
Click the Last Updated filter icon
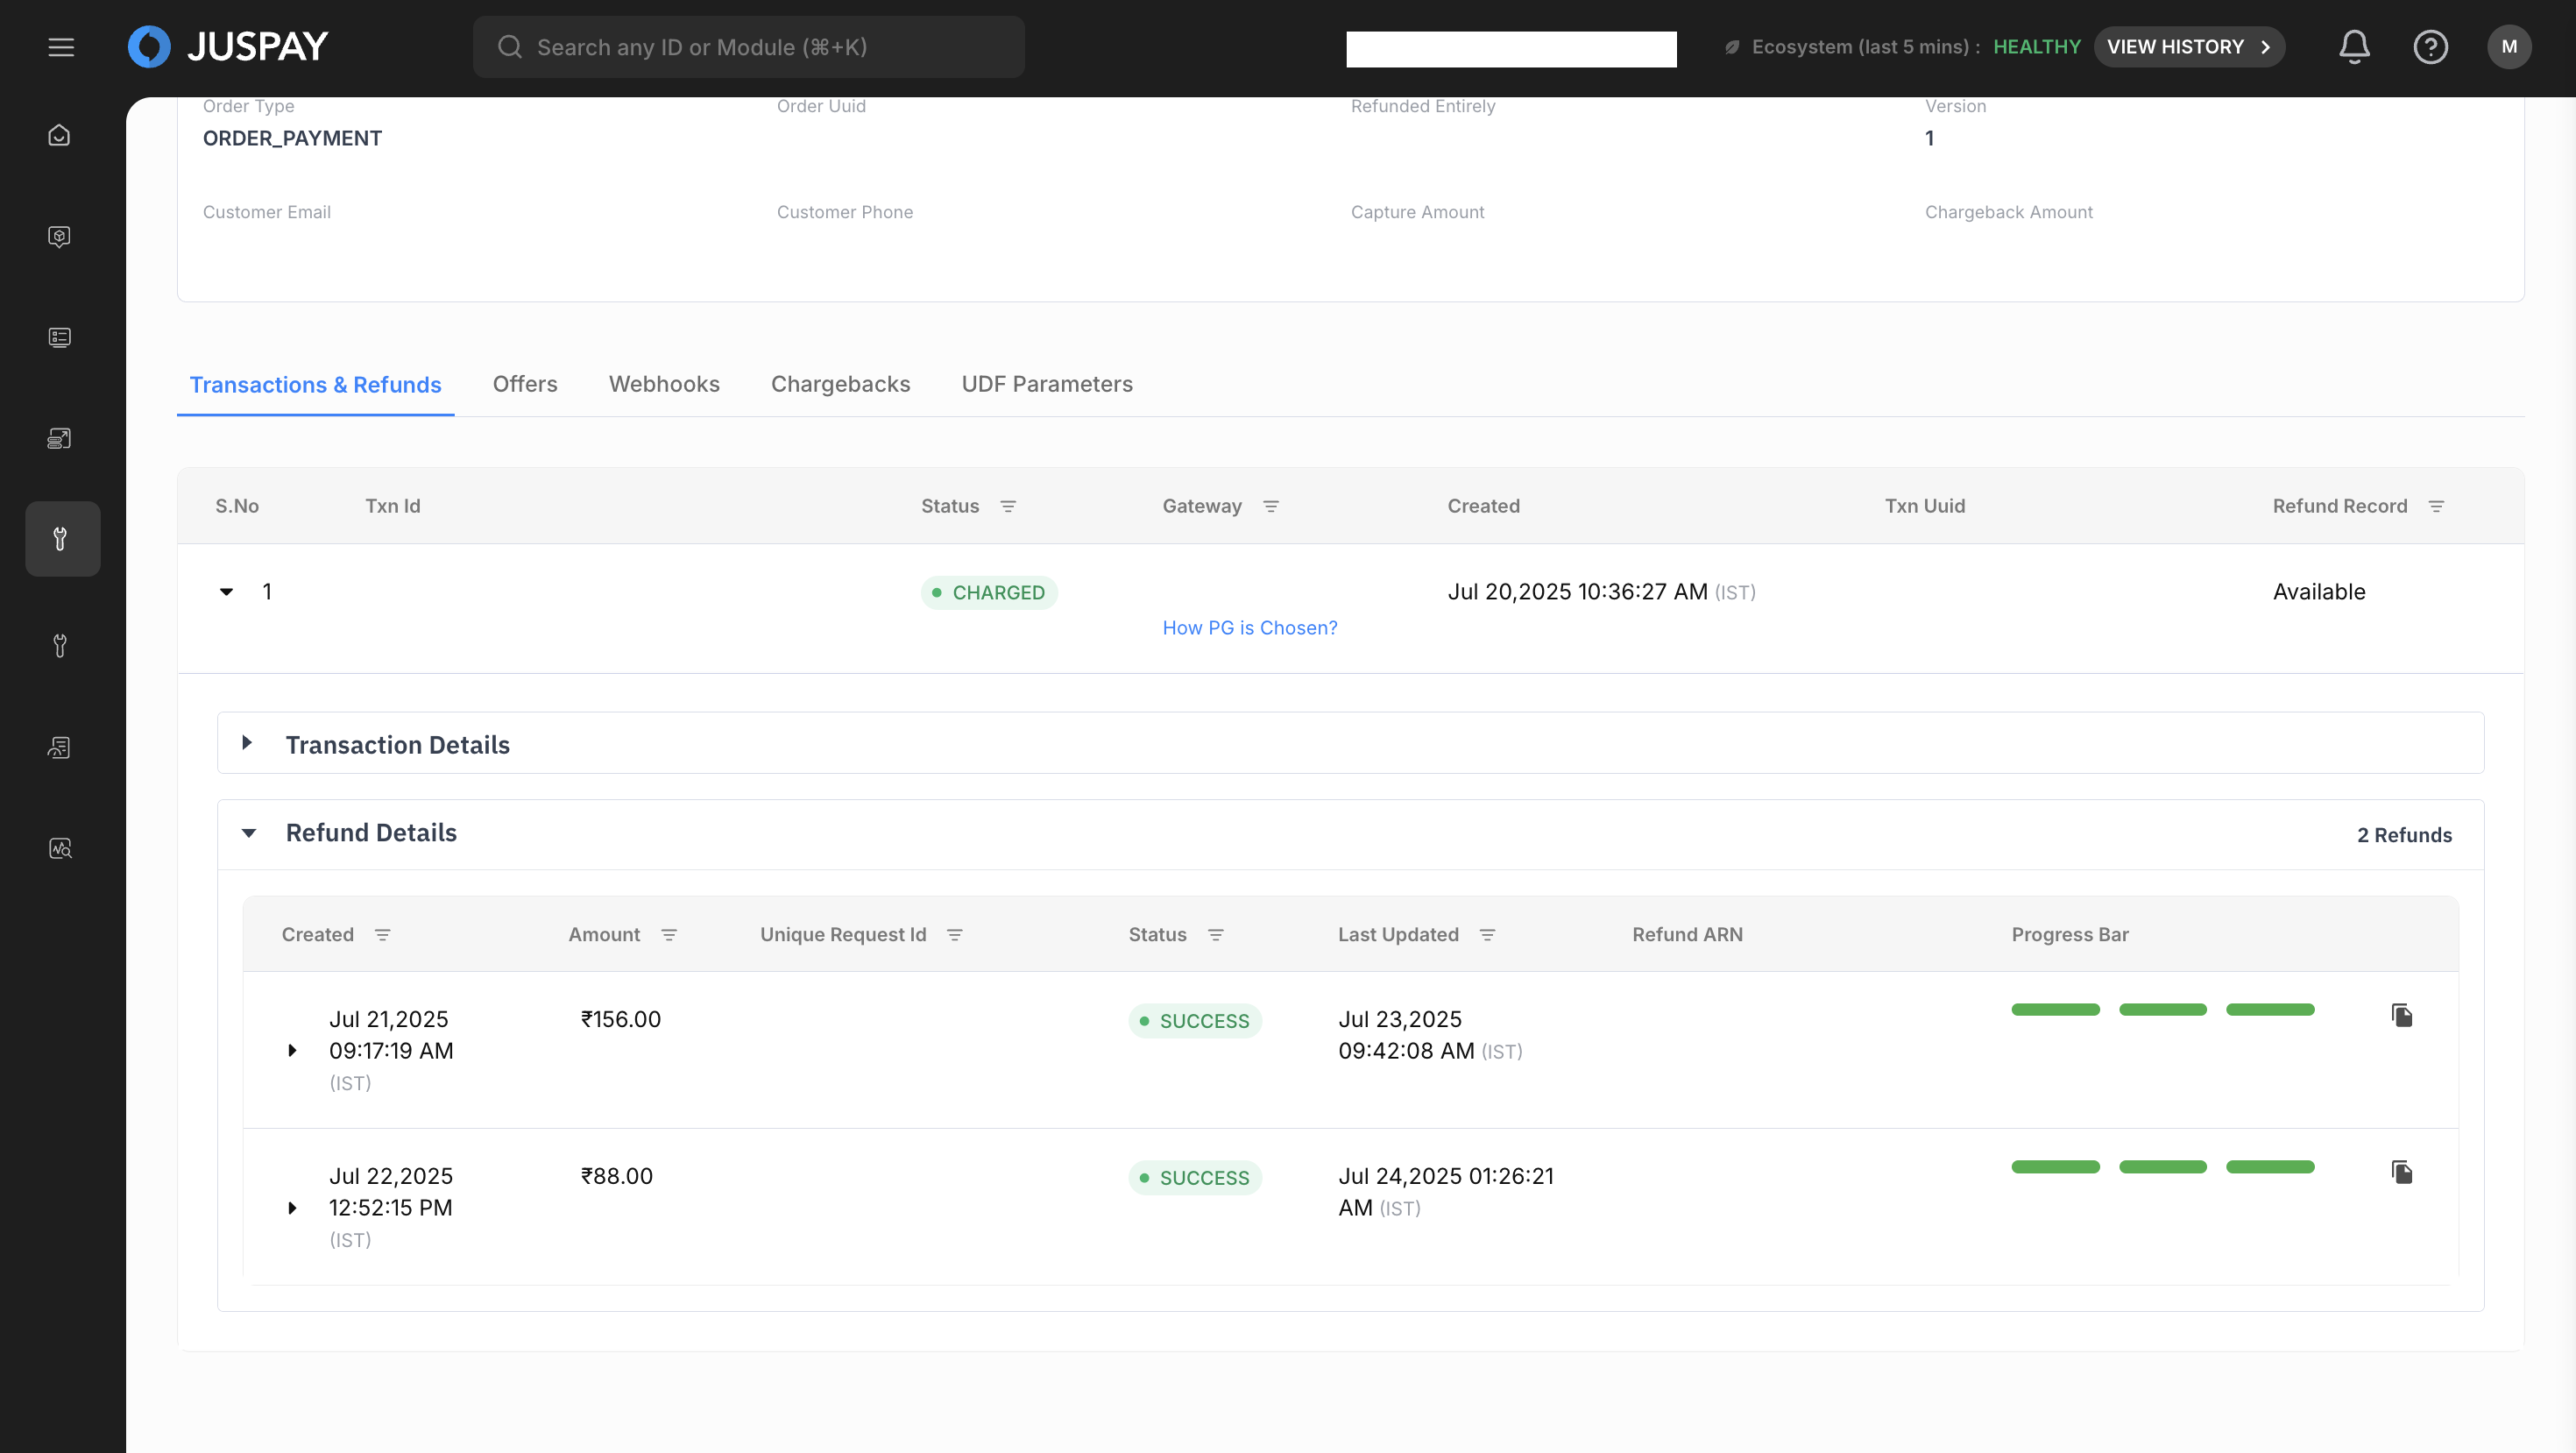point(1487,935)
